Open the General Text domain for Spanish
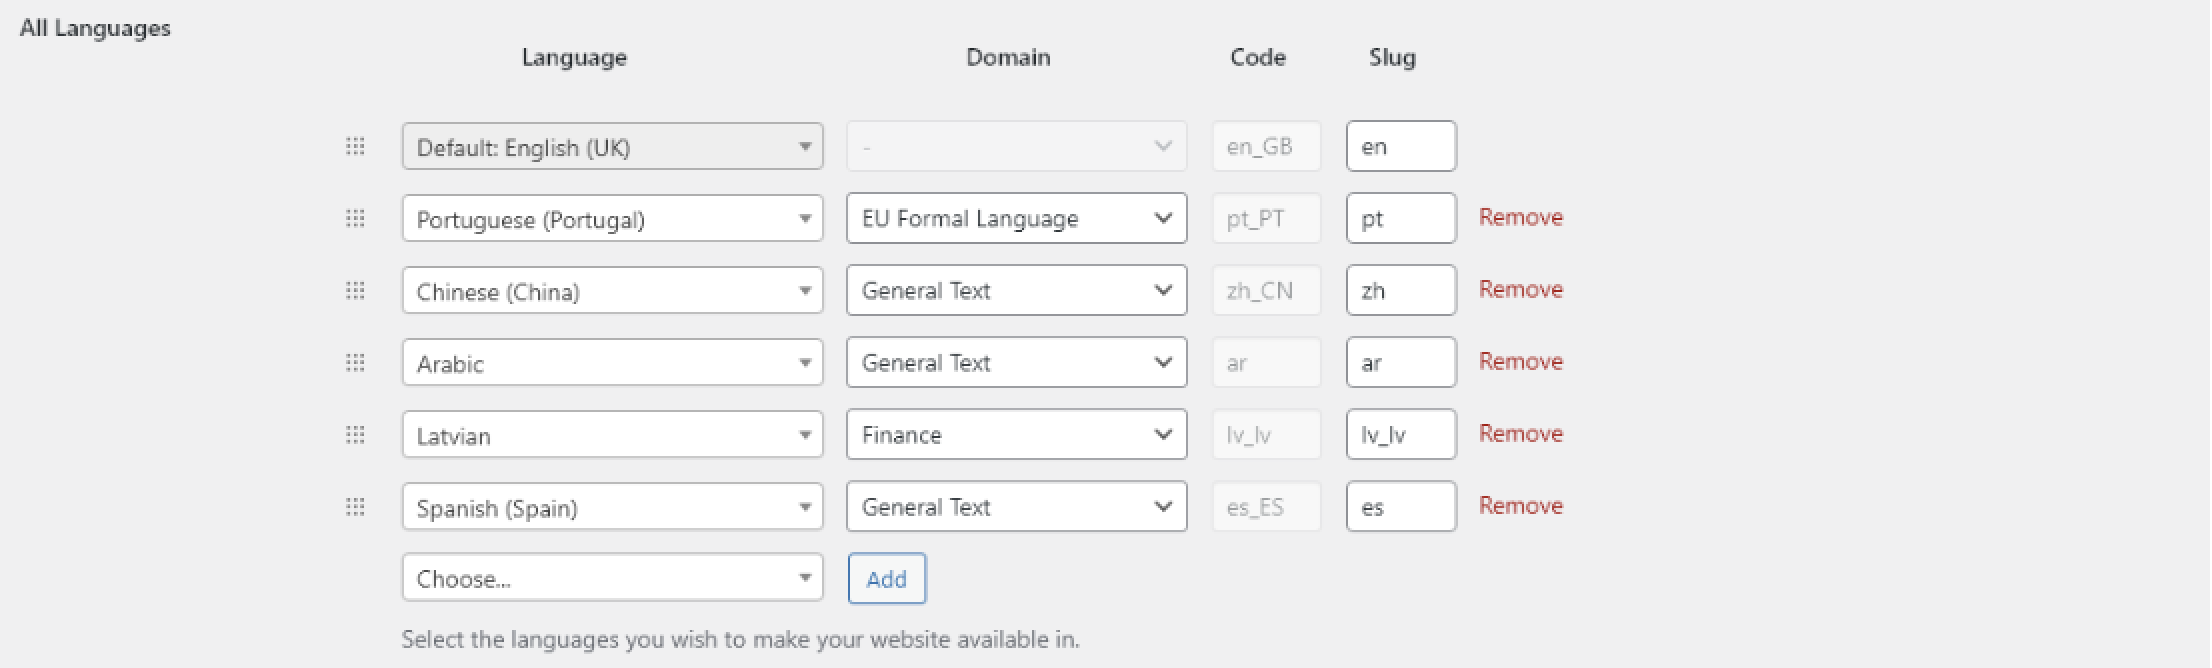Viewport: 2212px width, 668px height. 1017,506
